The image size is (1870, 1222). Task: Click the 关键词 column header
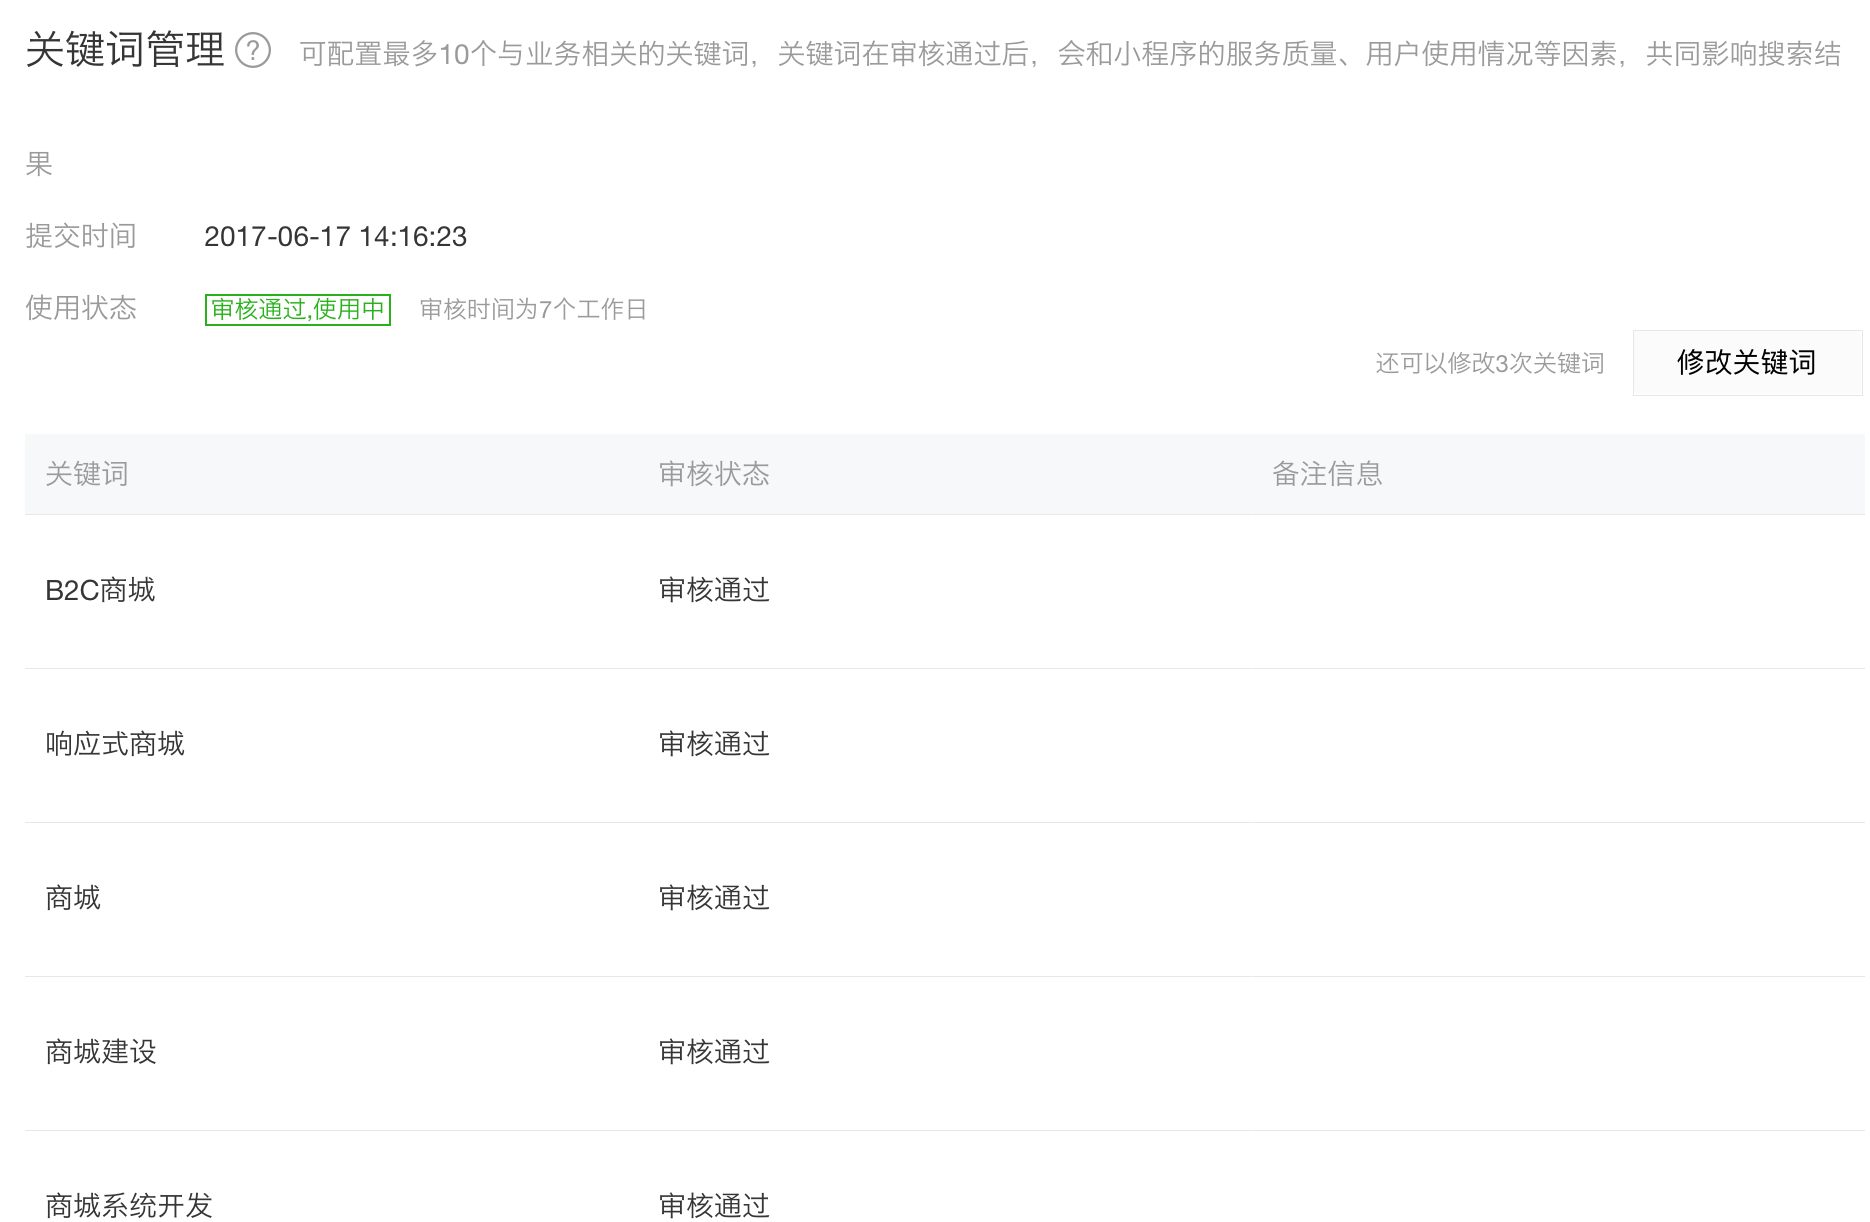coord(87,474)
